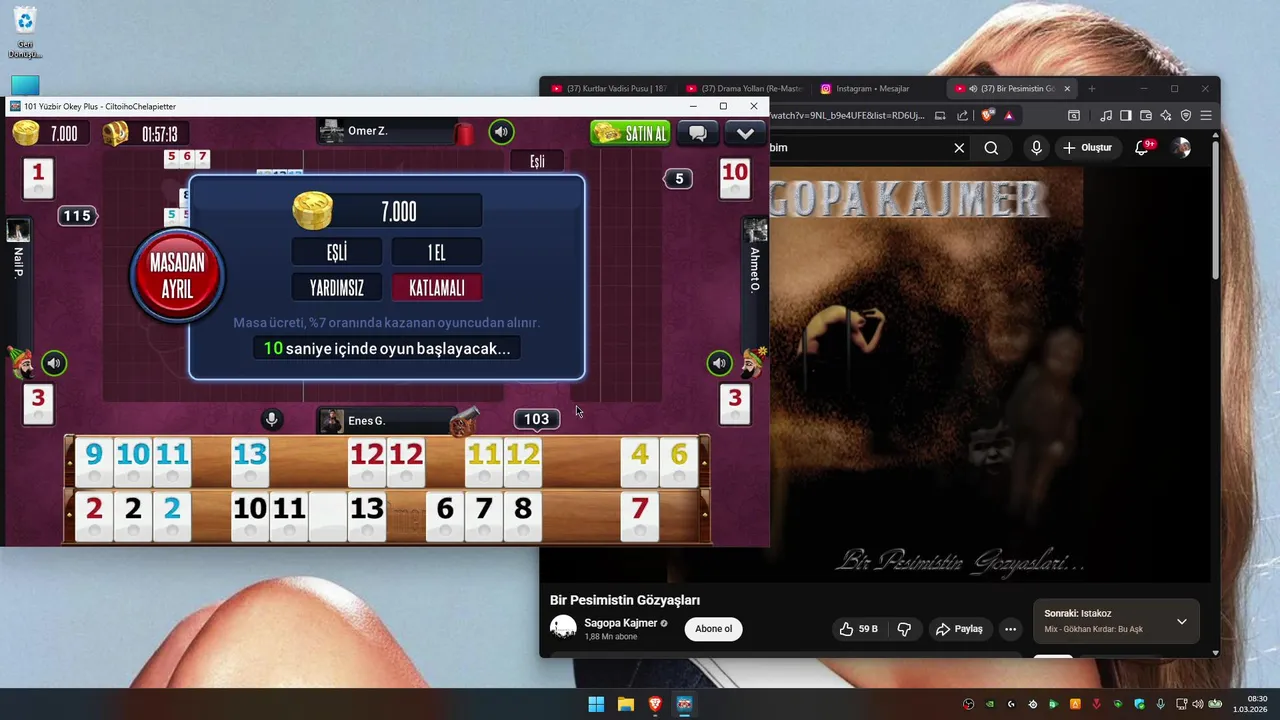Open the chat bubble icon in game
Screen dimensions: 1280x720
pos(697,133)
